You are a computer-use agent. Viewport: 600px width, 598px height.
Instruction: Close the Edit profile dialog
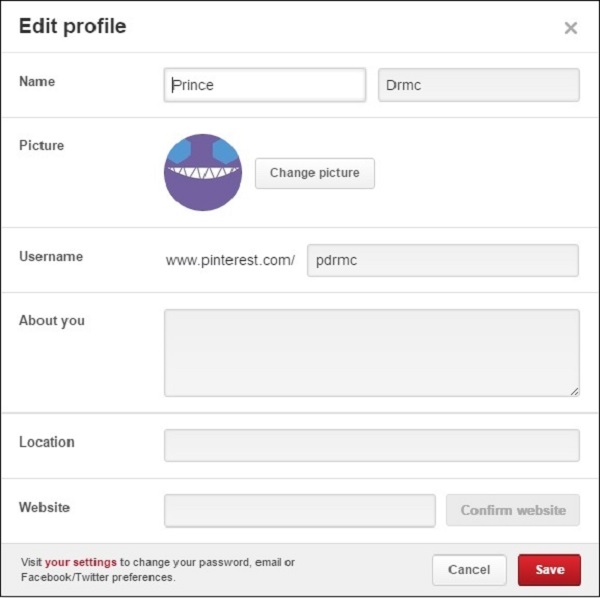[571, 28]
